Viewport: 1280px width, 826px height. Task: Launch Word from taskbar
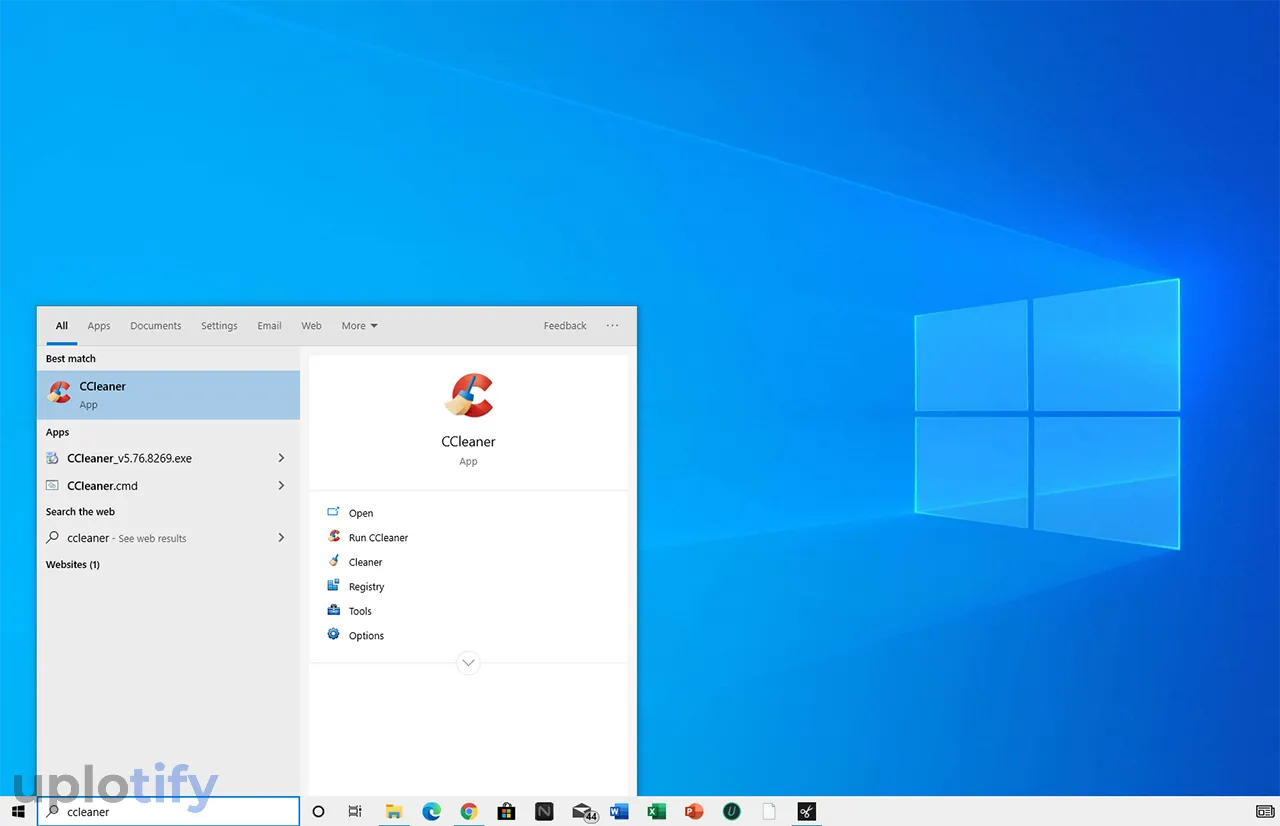[619, 811]
